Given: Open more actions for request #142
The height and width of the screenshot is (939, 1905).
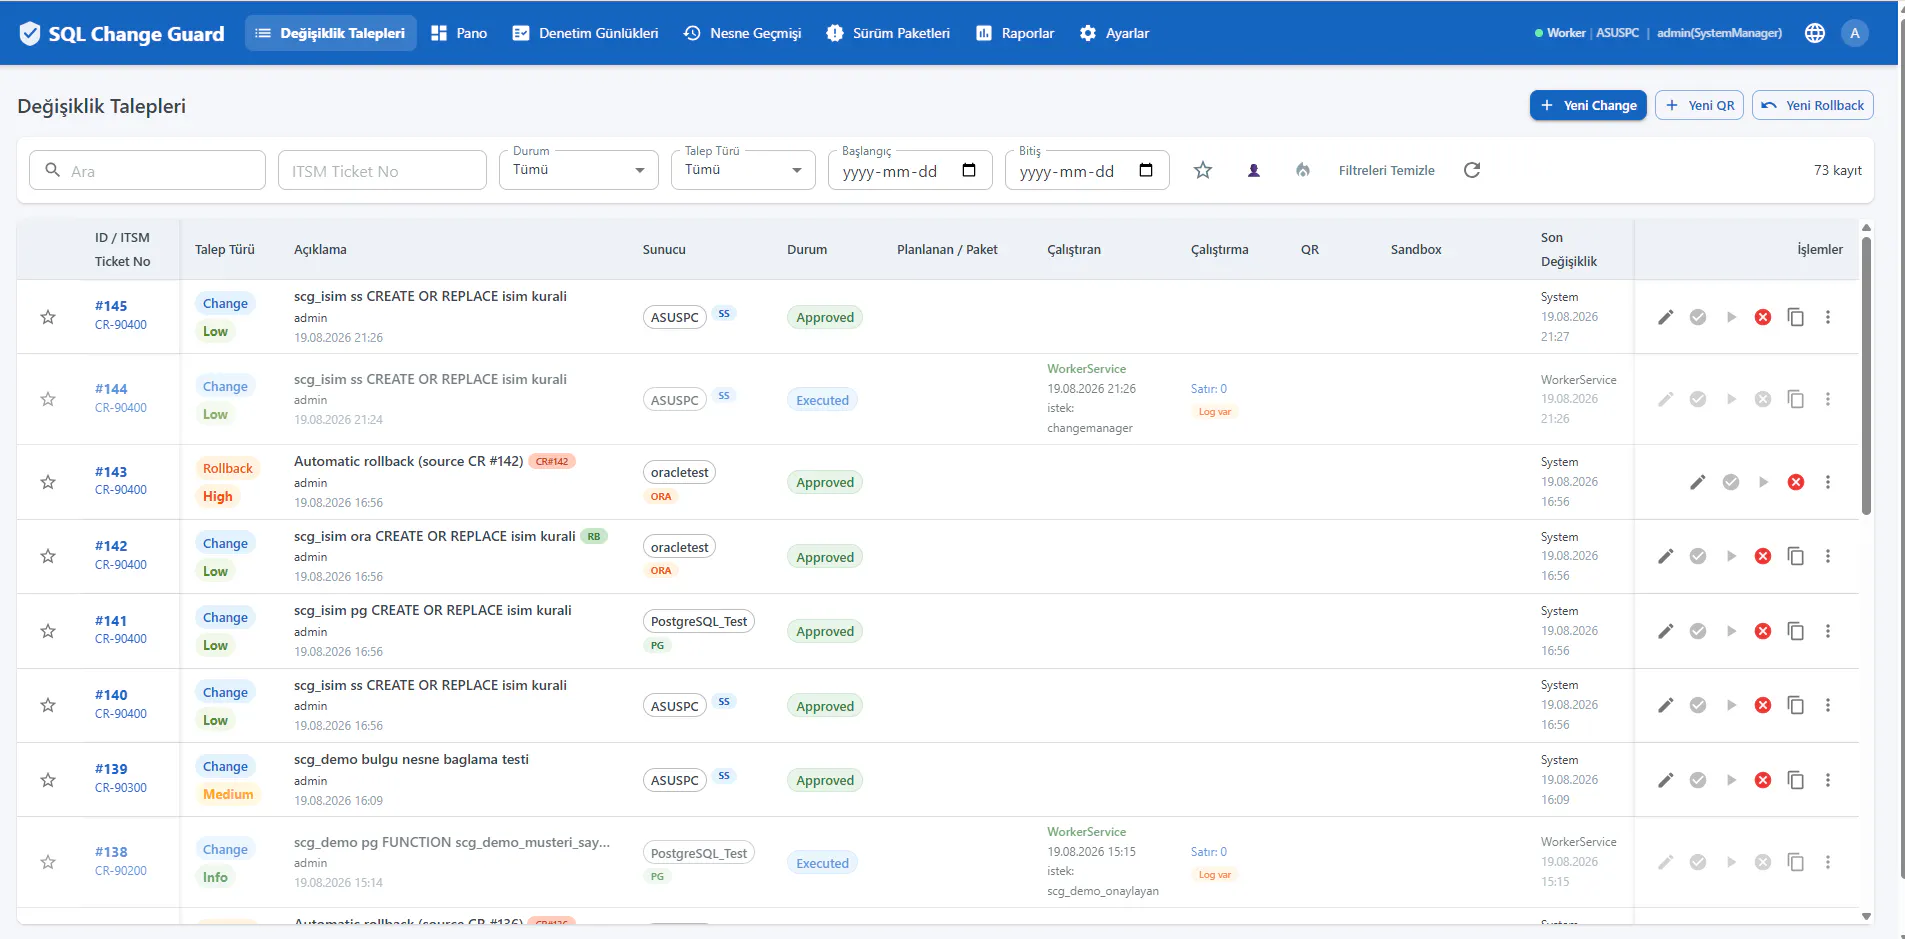Looking at the screenshot, I should 1828,556.
